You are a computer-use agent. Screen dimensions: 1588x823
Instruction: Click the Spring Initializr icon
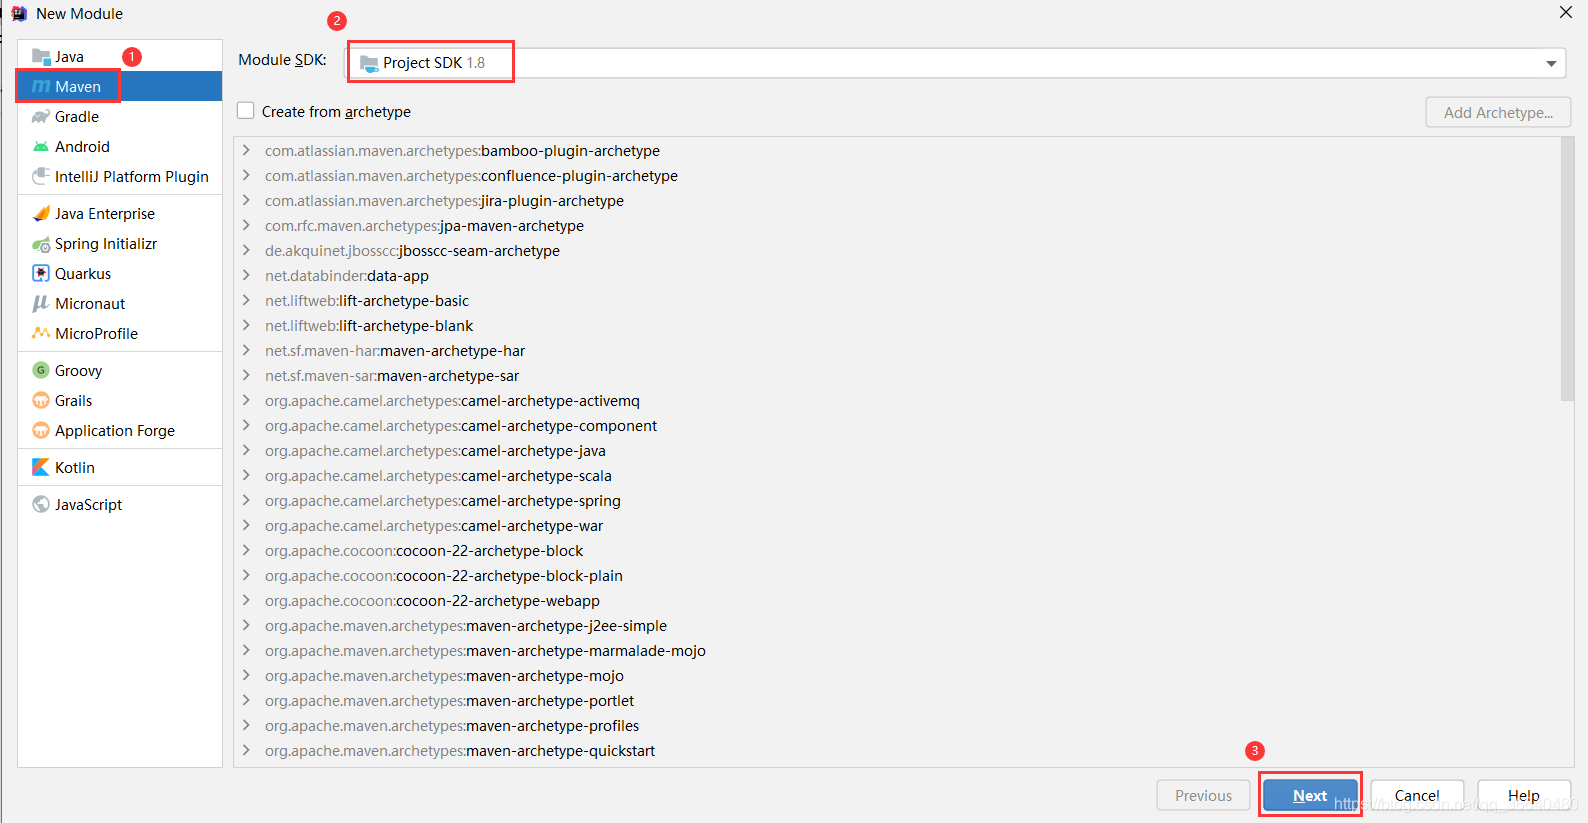pyautogui.click(x=41, y=244)
